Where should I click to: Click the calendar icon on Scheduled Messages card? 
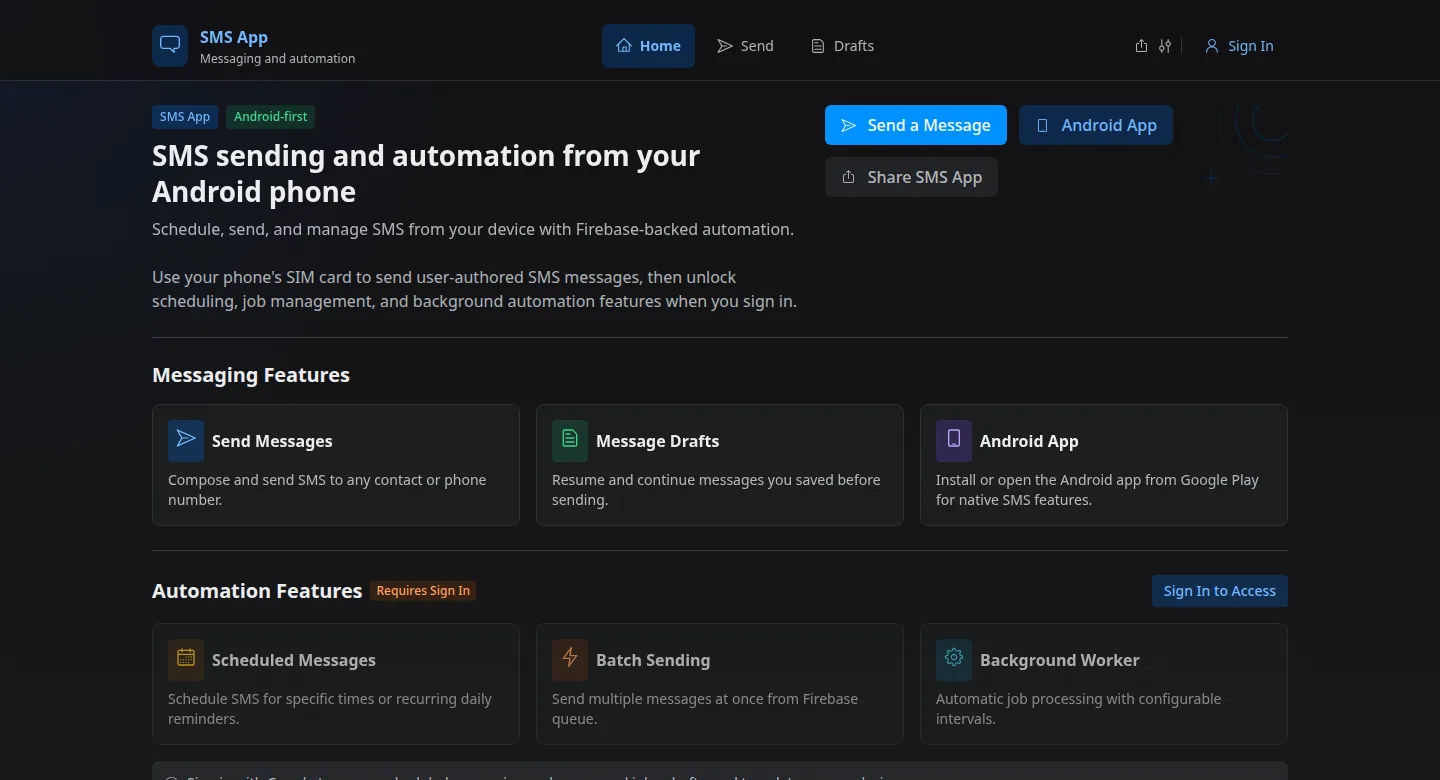pyautogui.click(x=186, y=659)
